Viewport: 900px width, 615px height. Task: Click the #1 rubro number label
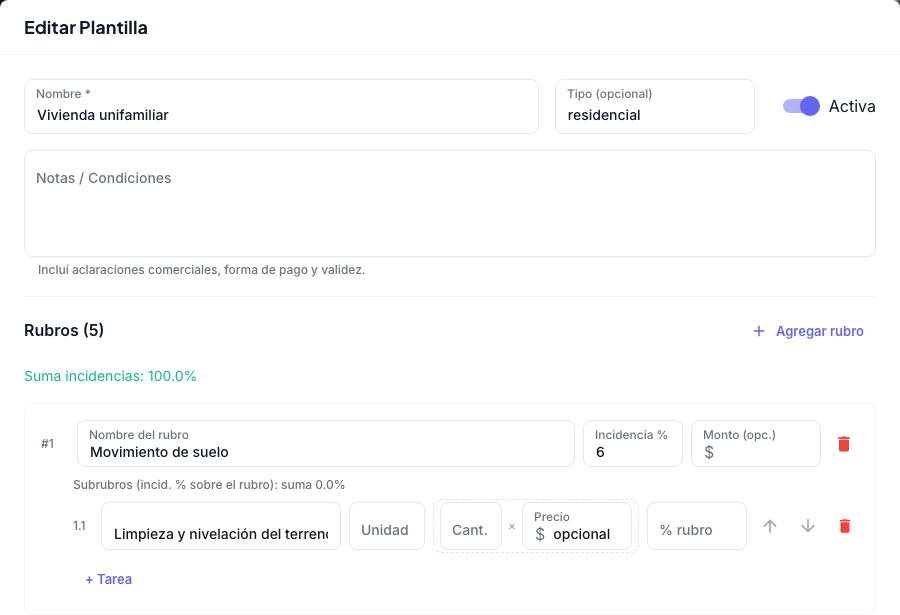point(48,443)
